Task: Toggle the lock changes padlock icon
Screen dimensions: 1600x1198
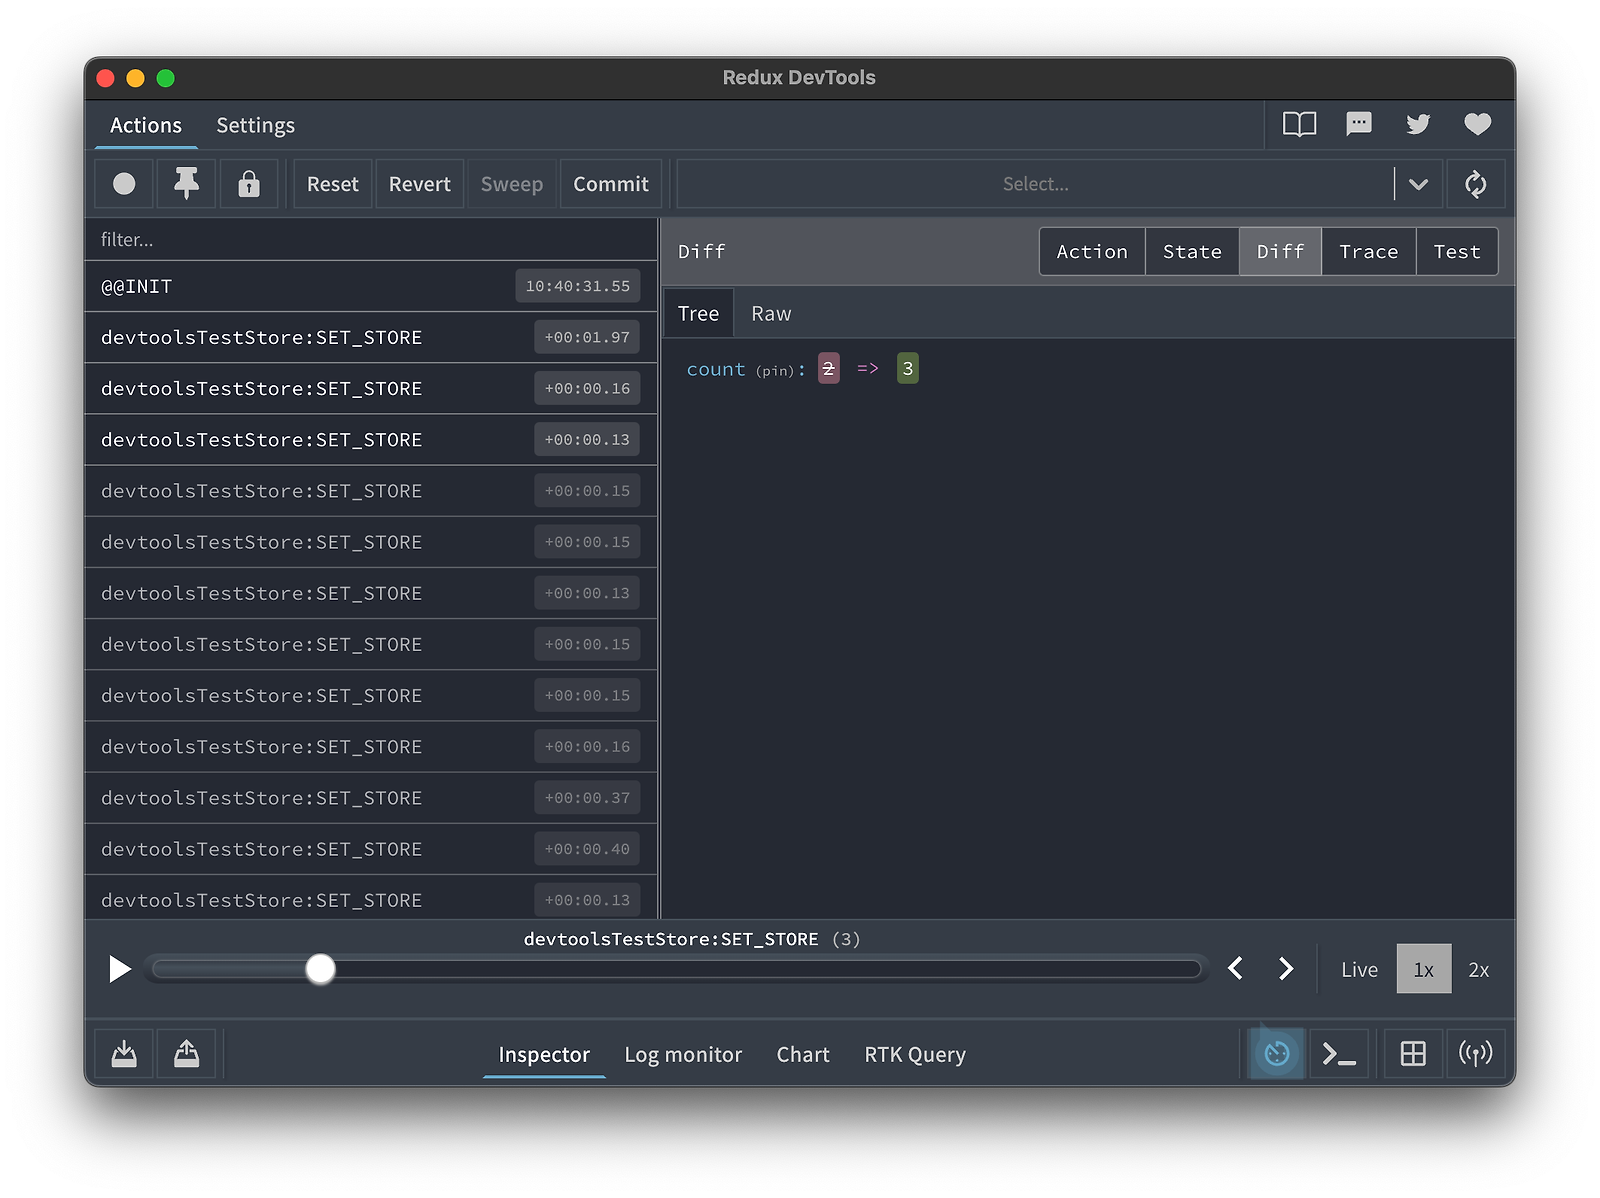Action: tap(249, 184)
